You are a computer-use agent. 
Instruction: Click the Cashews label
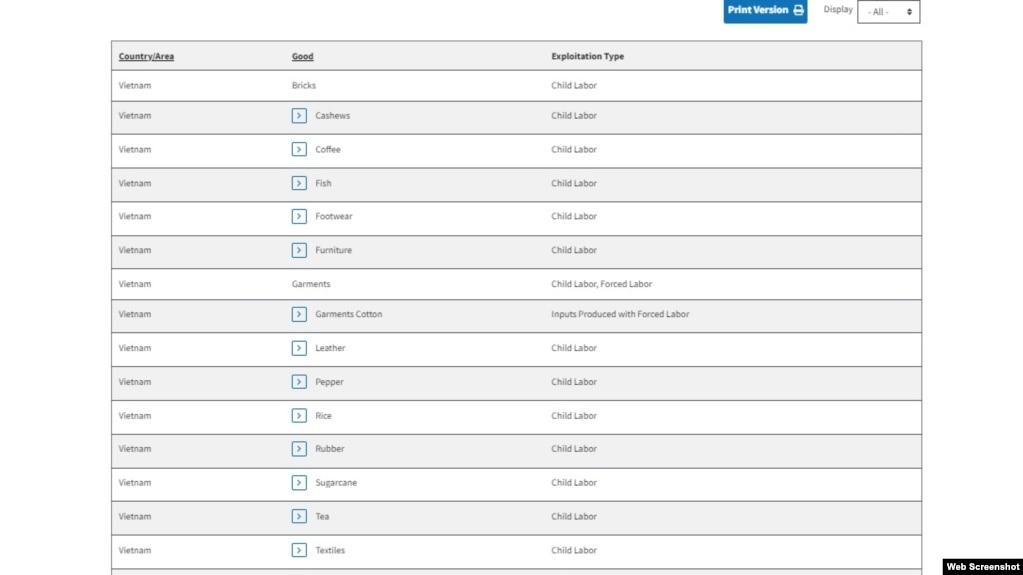point(332,116)
